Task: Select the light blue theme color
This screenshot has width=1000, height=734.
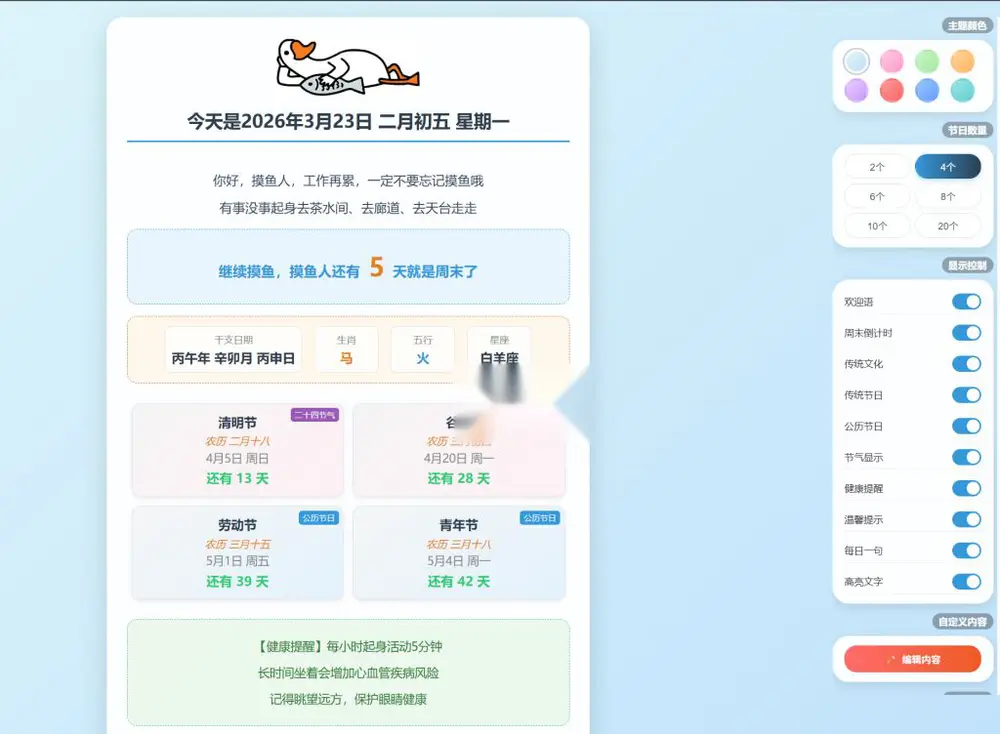Action: [856, 61]
